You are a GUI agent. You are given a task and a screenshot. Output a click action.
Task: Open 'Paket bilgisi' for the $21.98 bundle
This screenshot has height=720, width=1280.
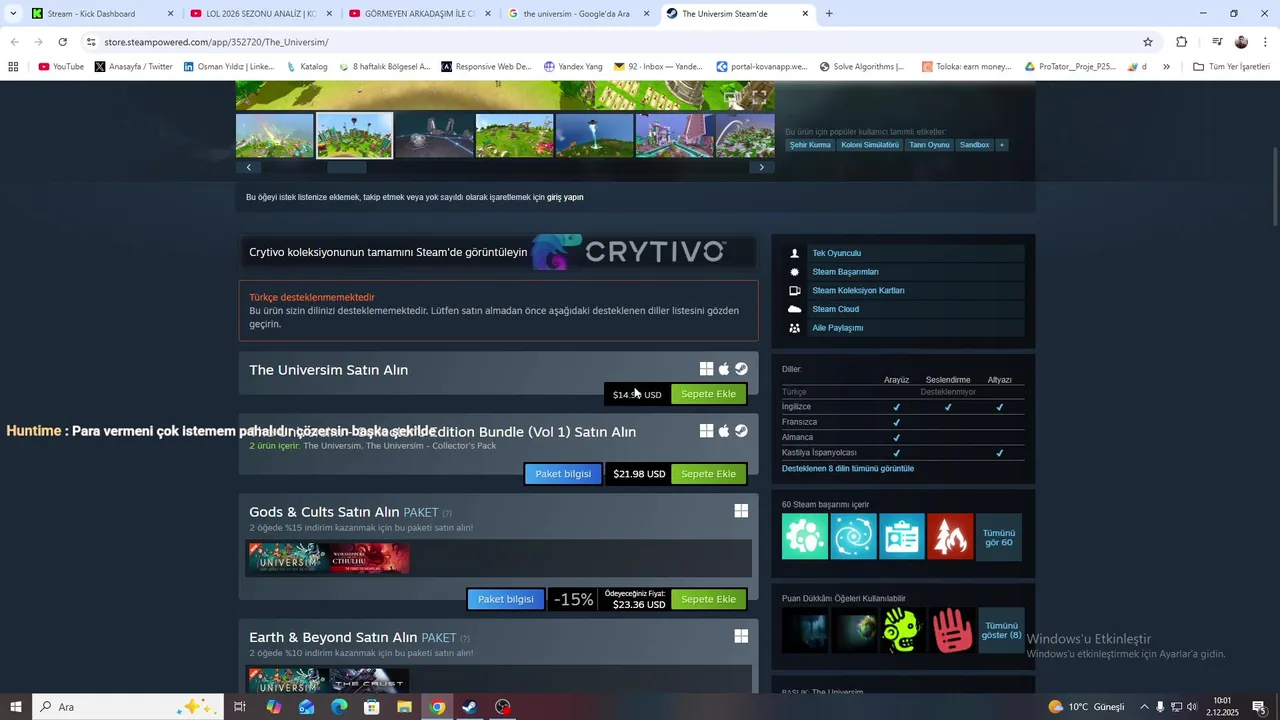(x=563, y=474)
